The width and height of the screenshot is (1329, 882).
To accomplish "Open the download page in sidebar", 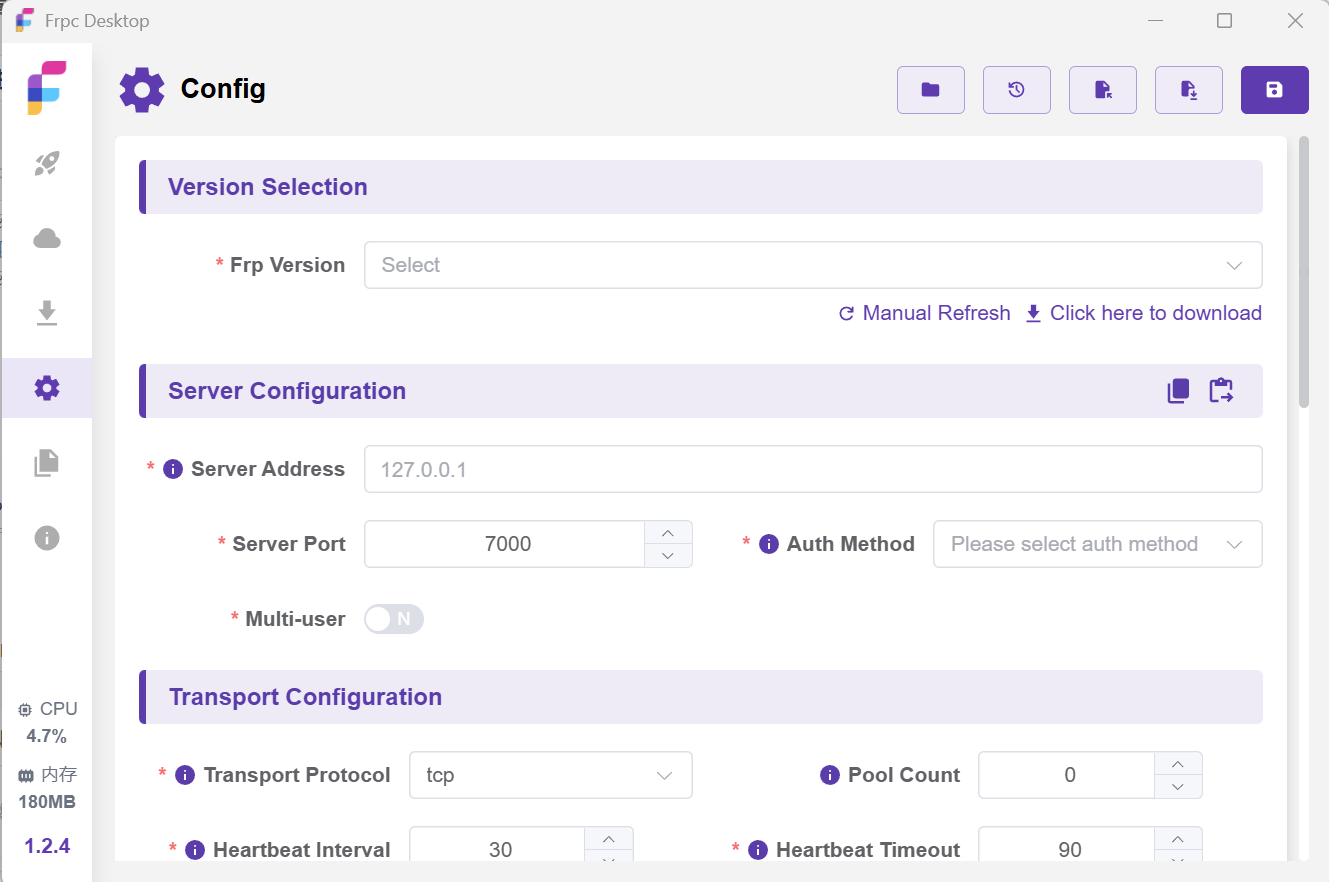I will [x=47, y=313].
